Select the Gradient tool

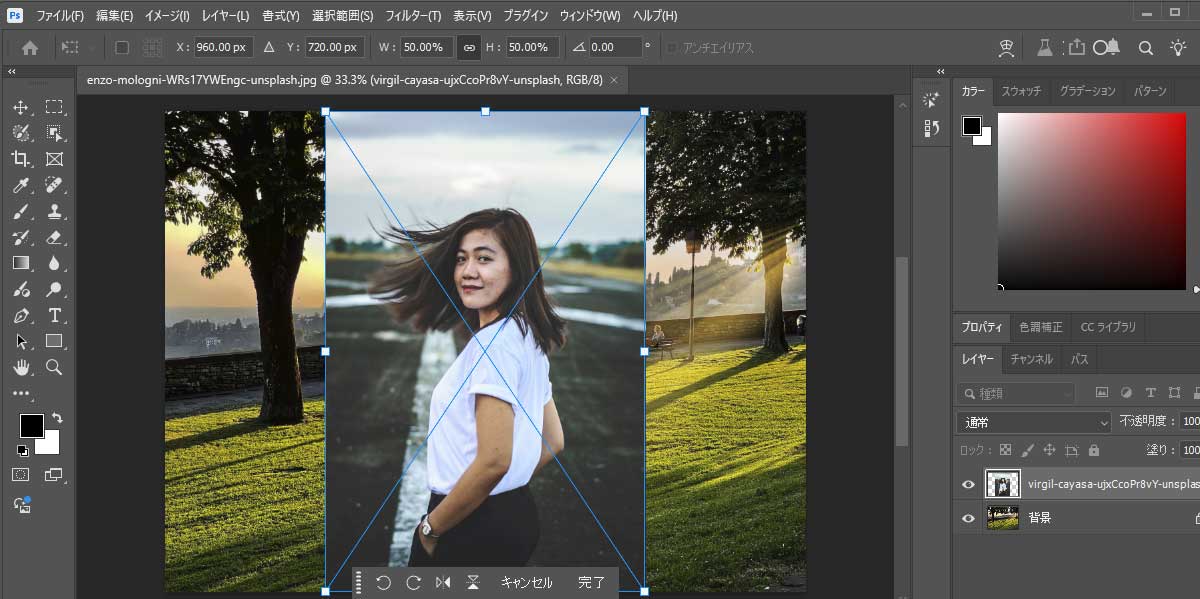click(20, 263)
